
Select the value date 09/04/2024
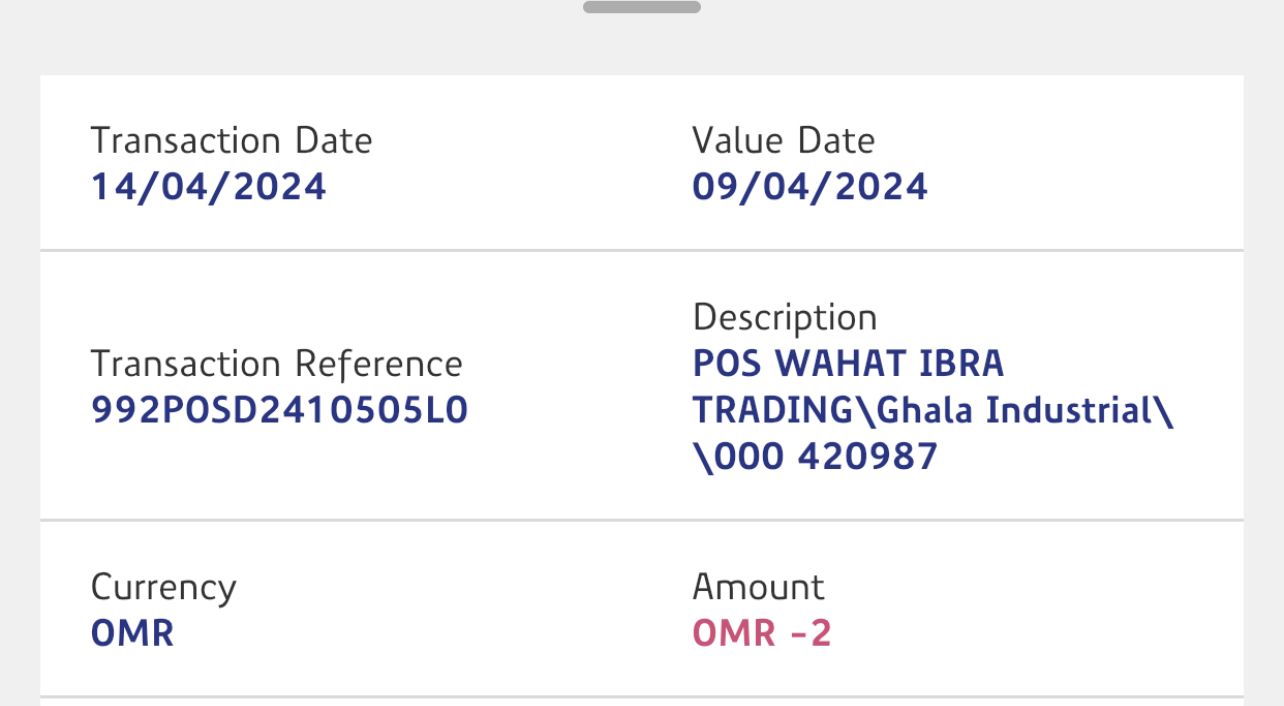point(809,187)
